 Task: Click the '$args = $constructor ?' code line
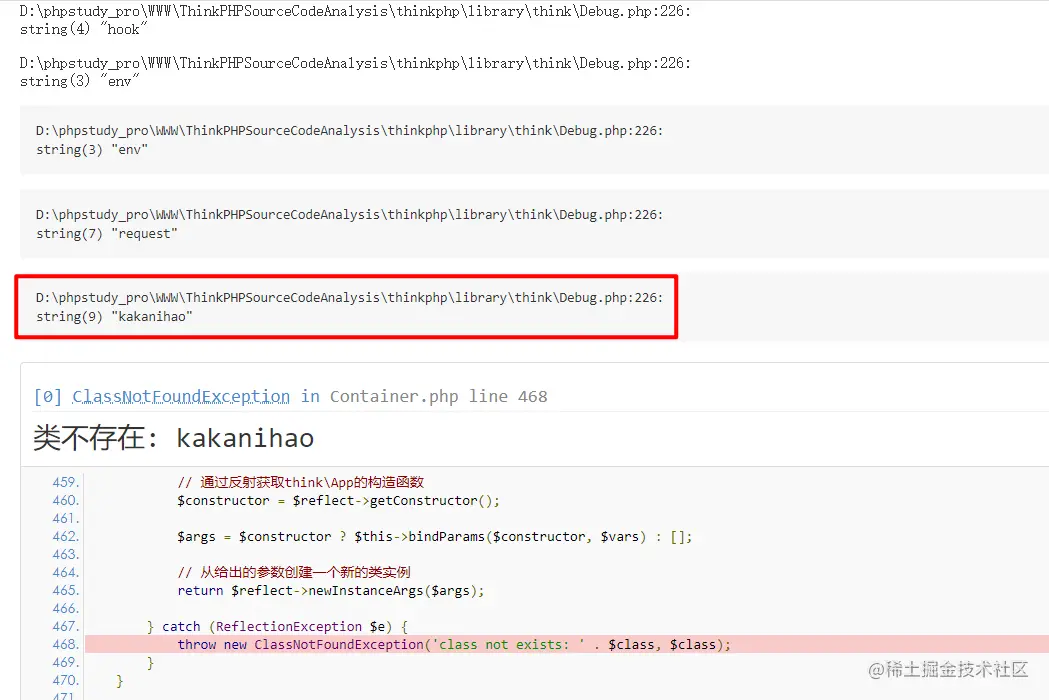coord(434,537)
